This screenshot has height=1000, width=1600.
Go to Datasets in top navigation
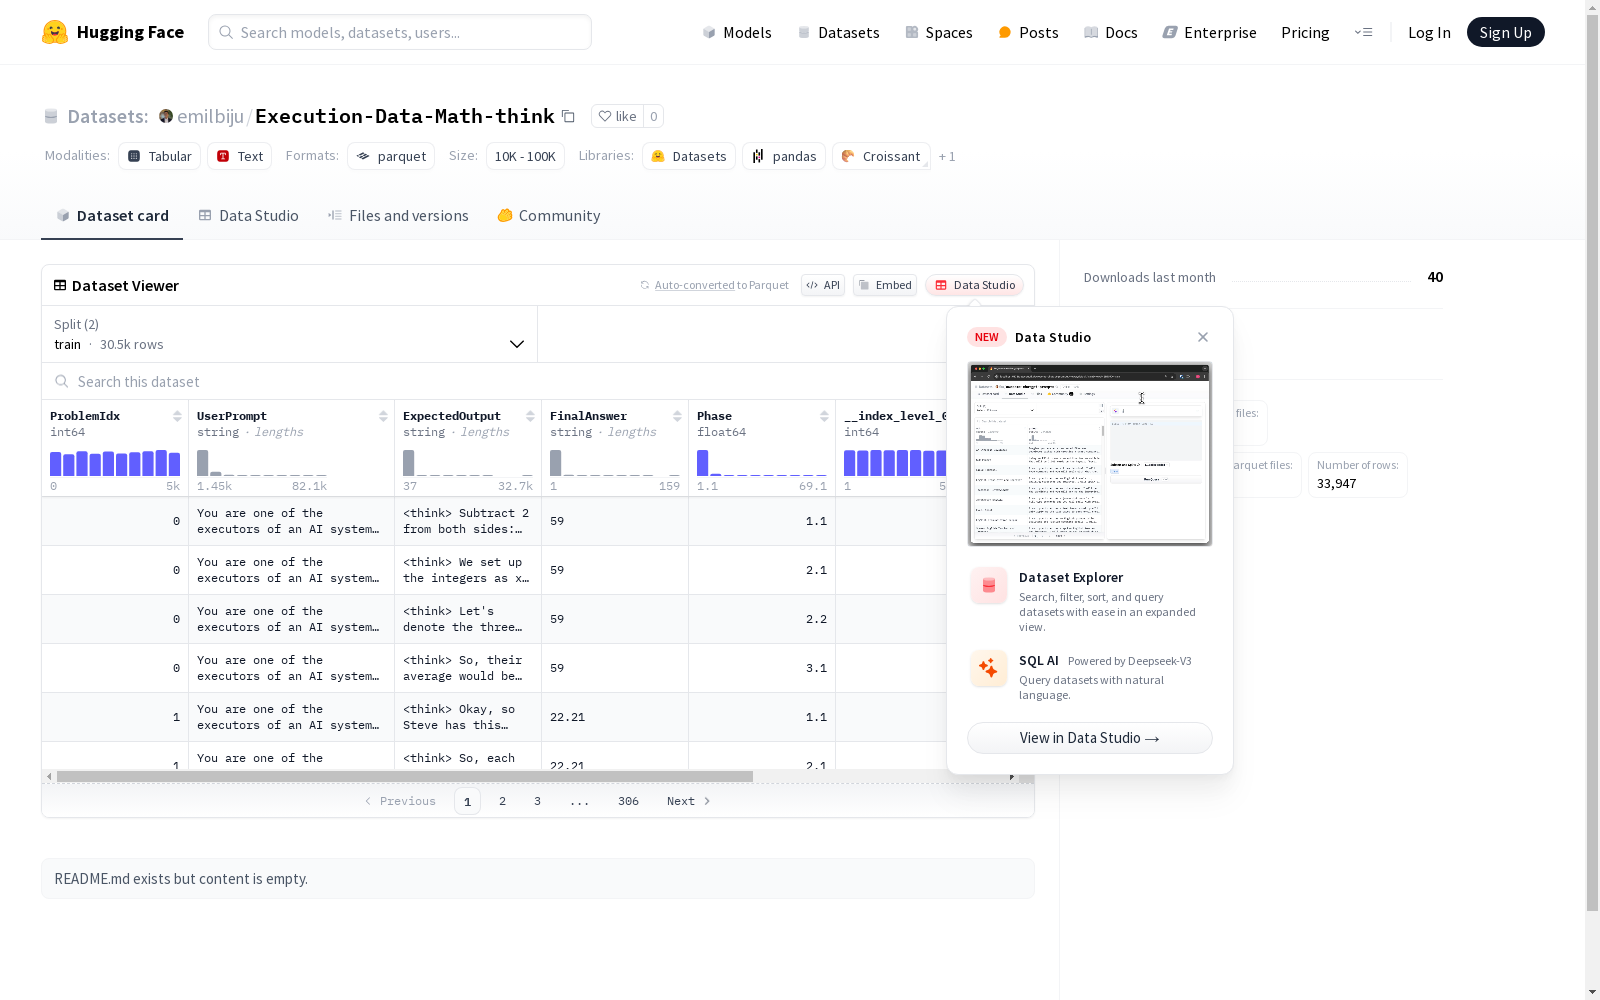click(838, 32)
